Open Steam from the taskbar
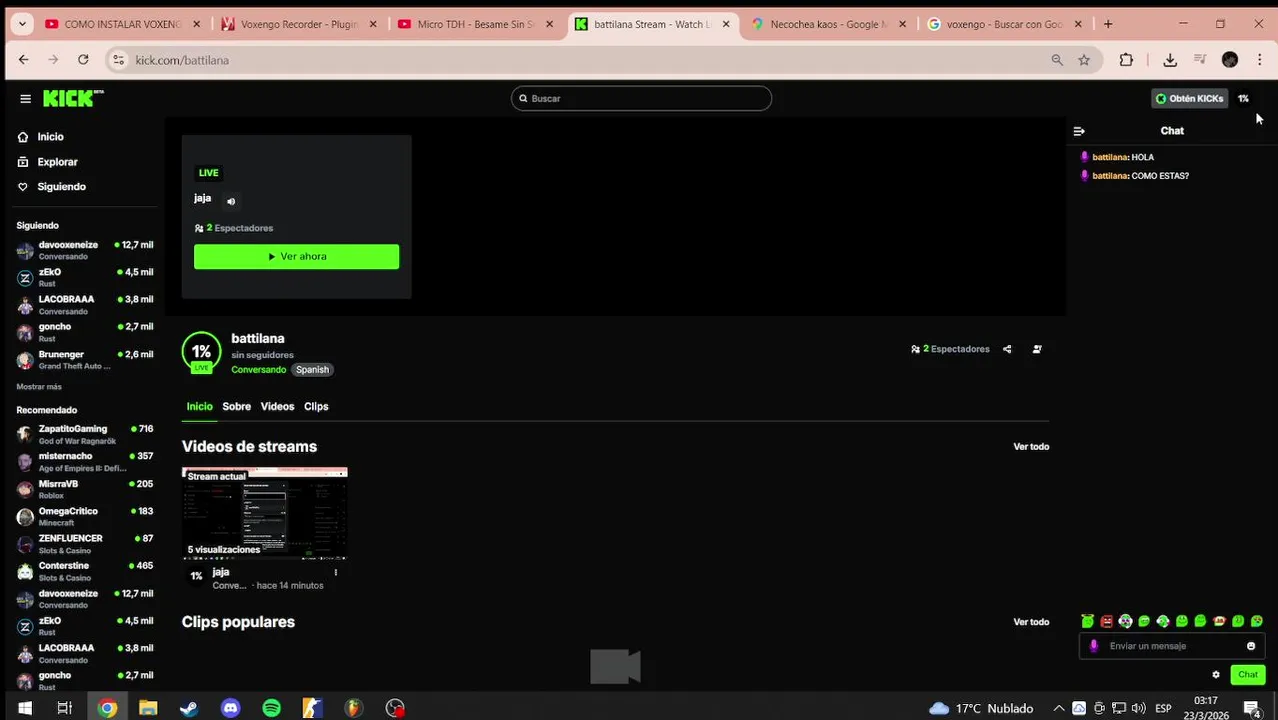Image resolution: width=1278 pixels, height=720 pixels. [x=189, y=708]
